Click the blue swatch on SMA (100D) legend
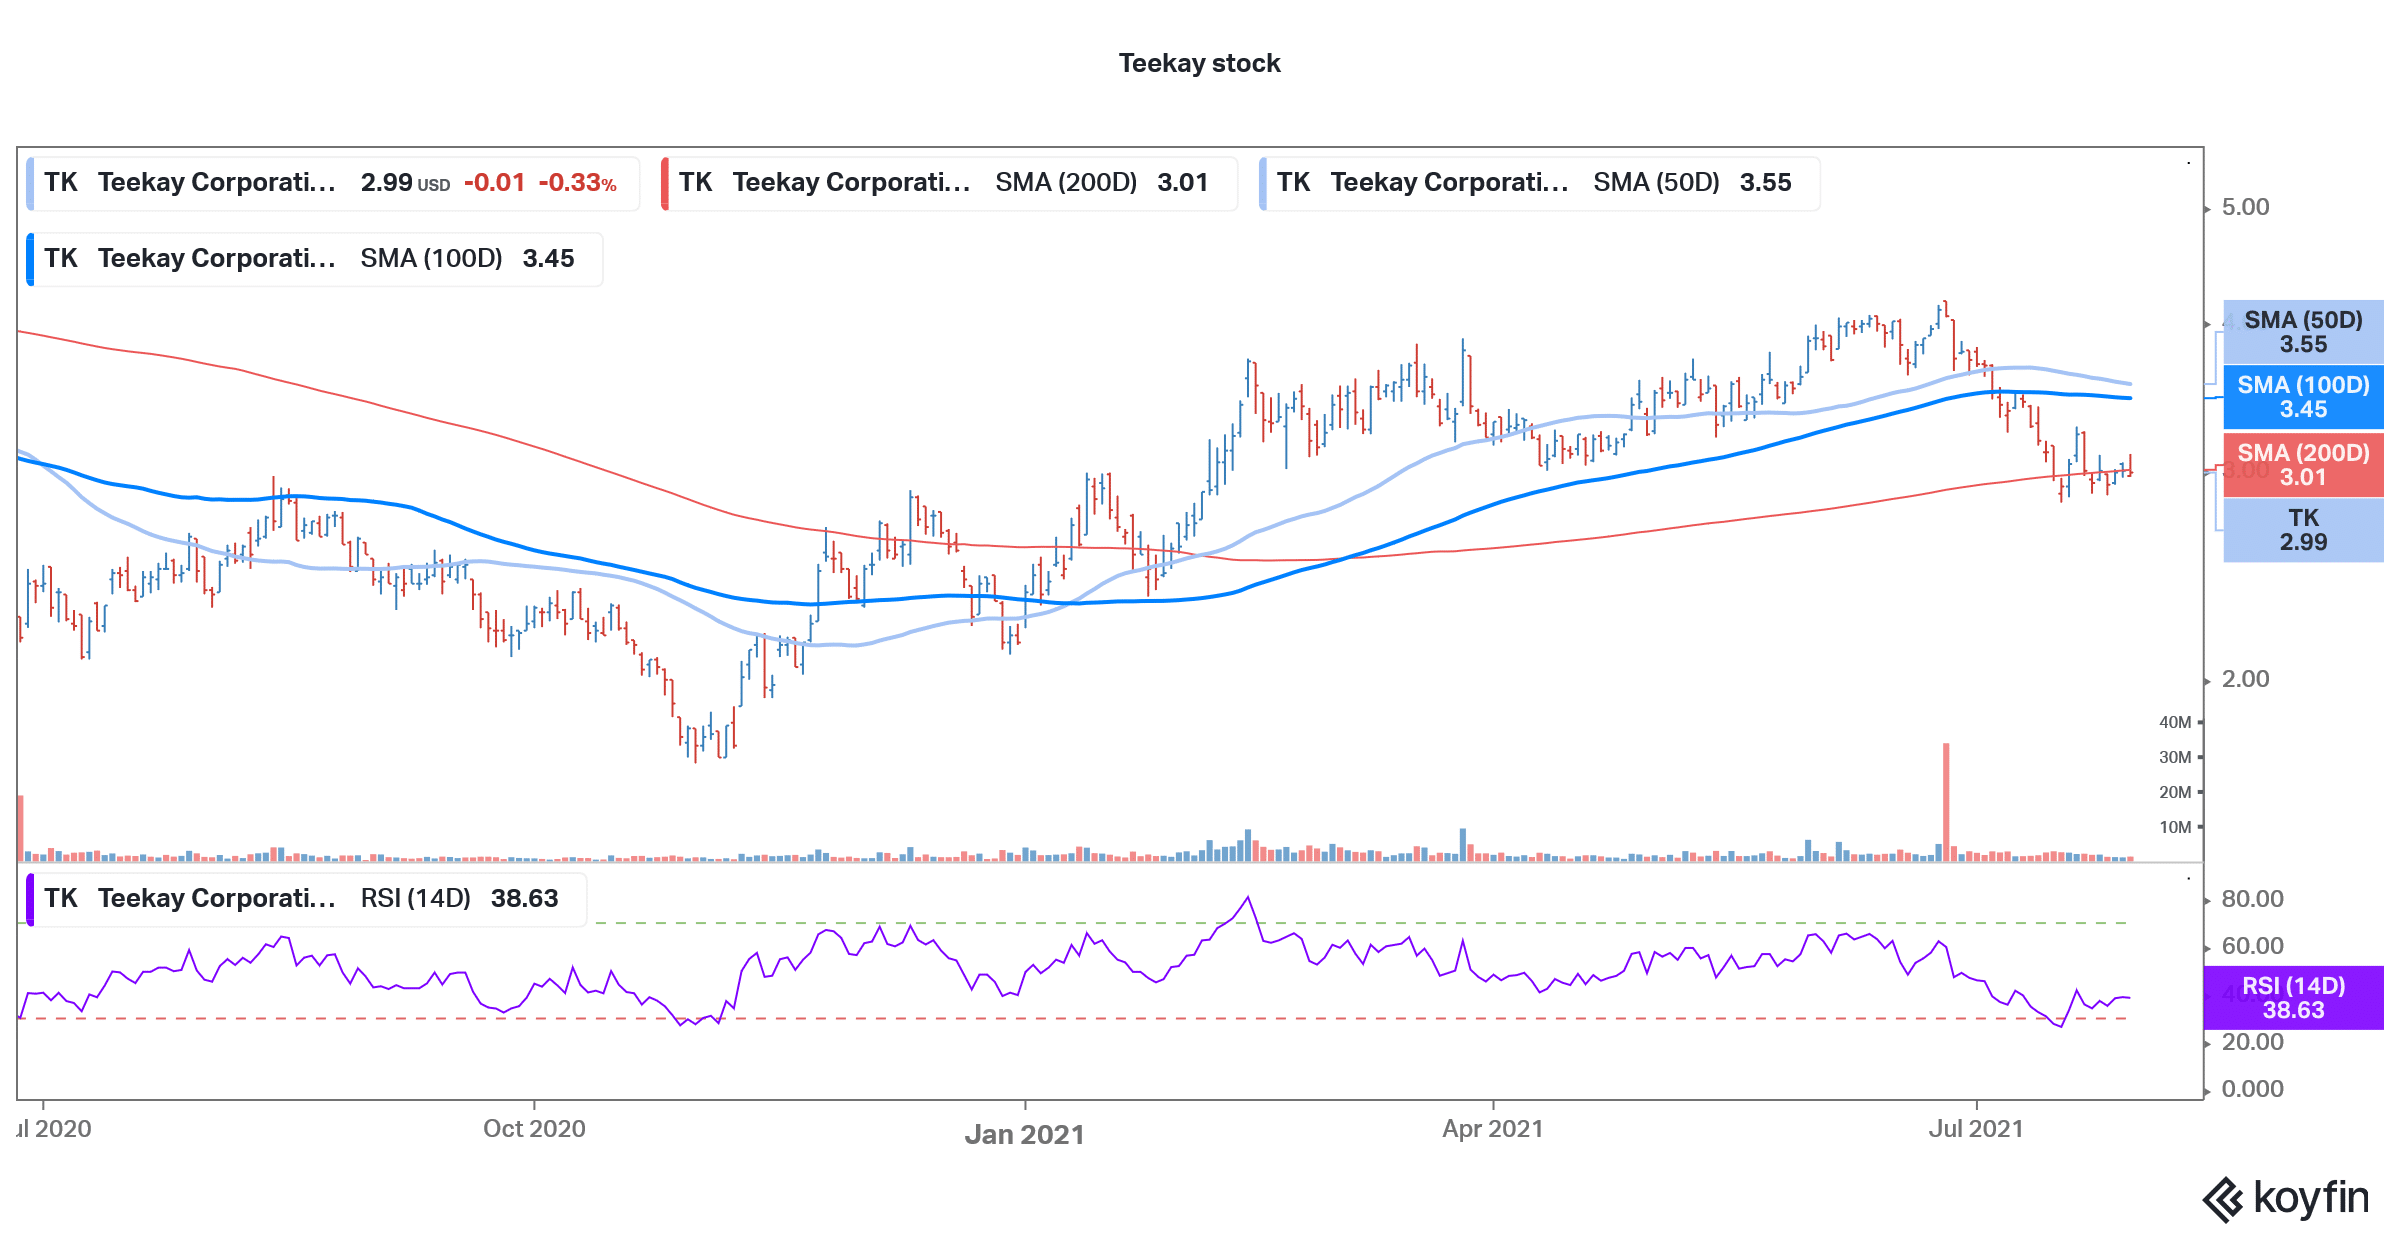Screen dimensions: 2400x1240 pos(30,259)
